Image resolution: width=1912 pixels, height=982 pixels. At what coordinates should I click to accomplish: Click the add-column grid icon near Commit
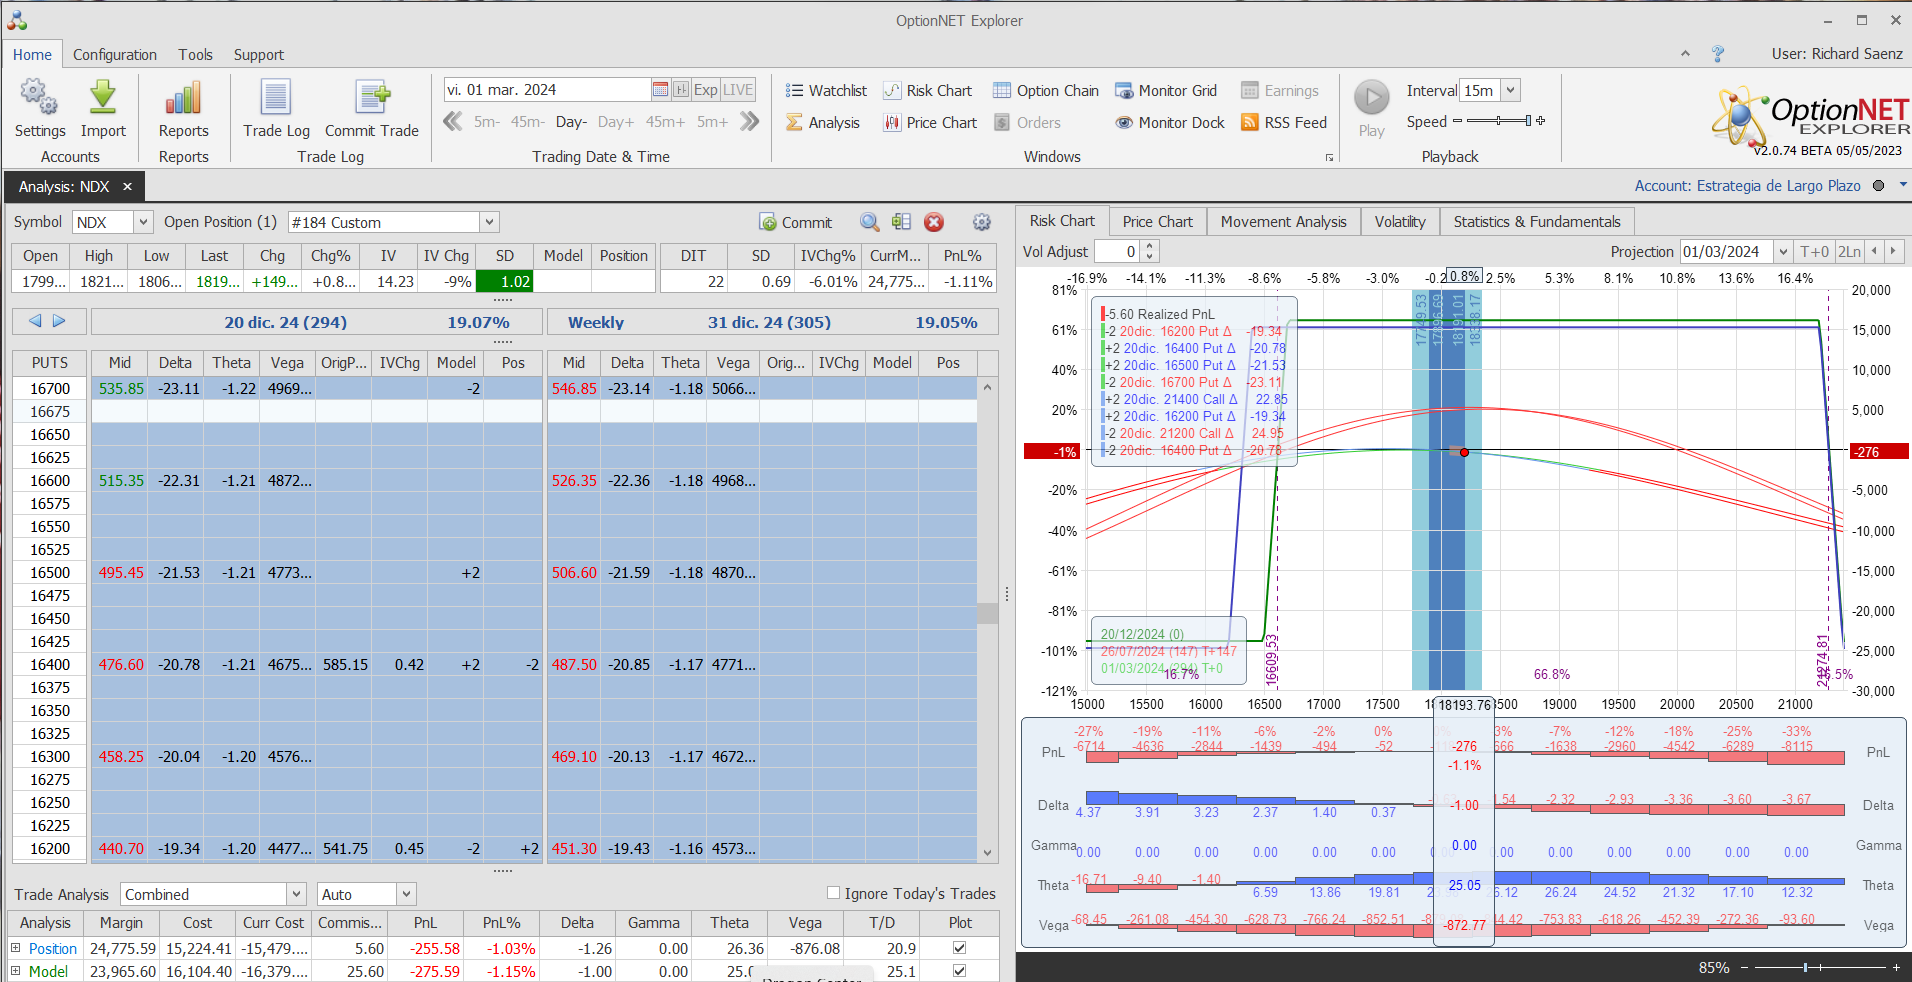902,222
